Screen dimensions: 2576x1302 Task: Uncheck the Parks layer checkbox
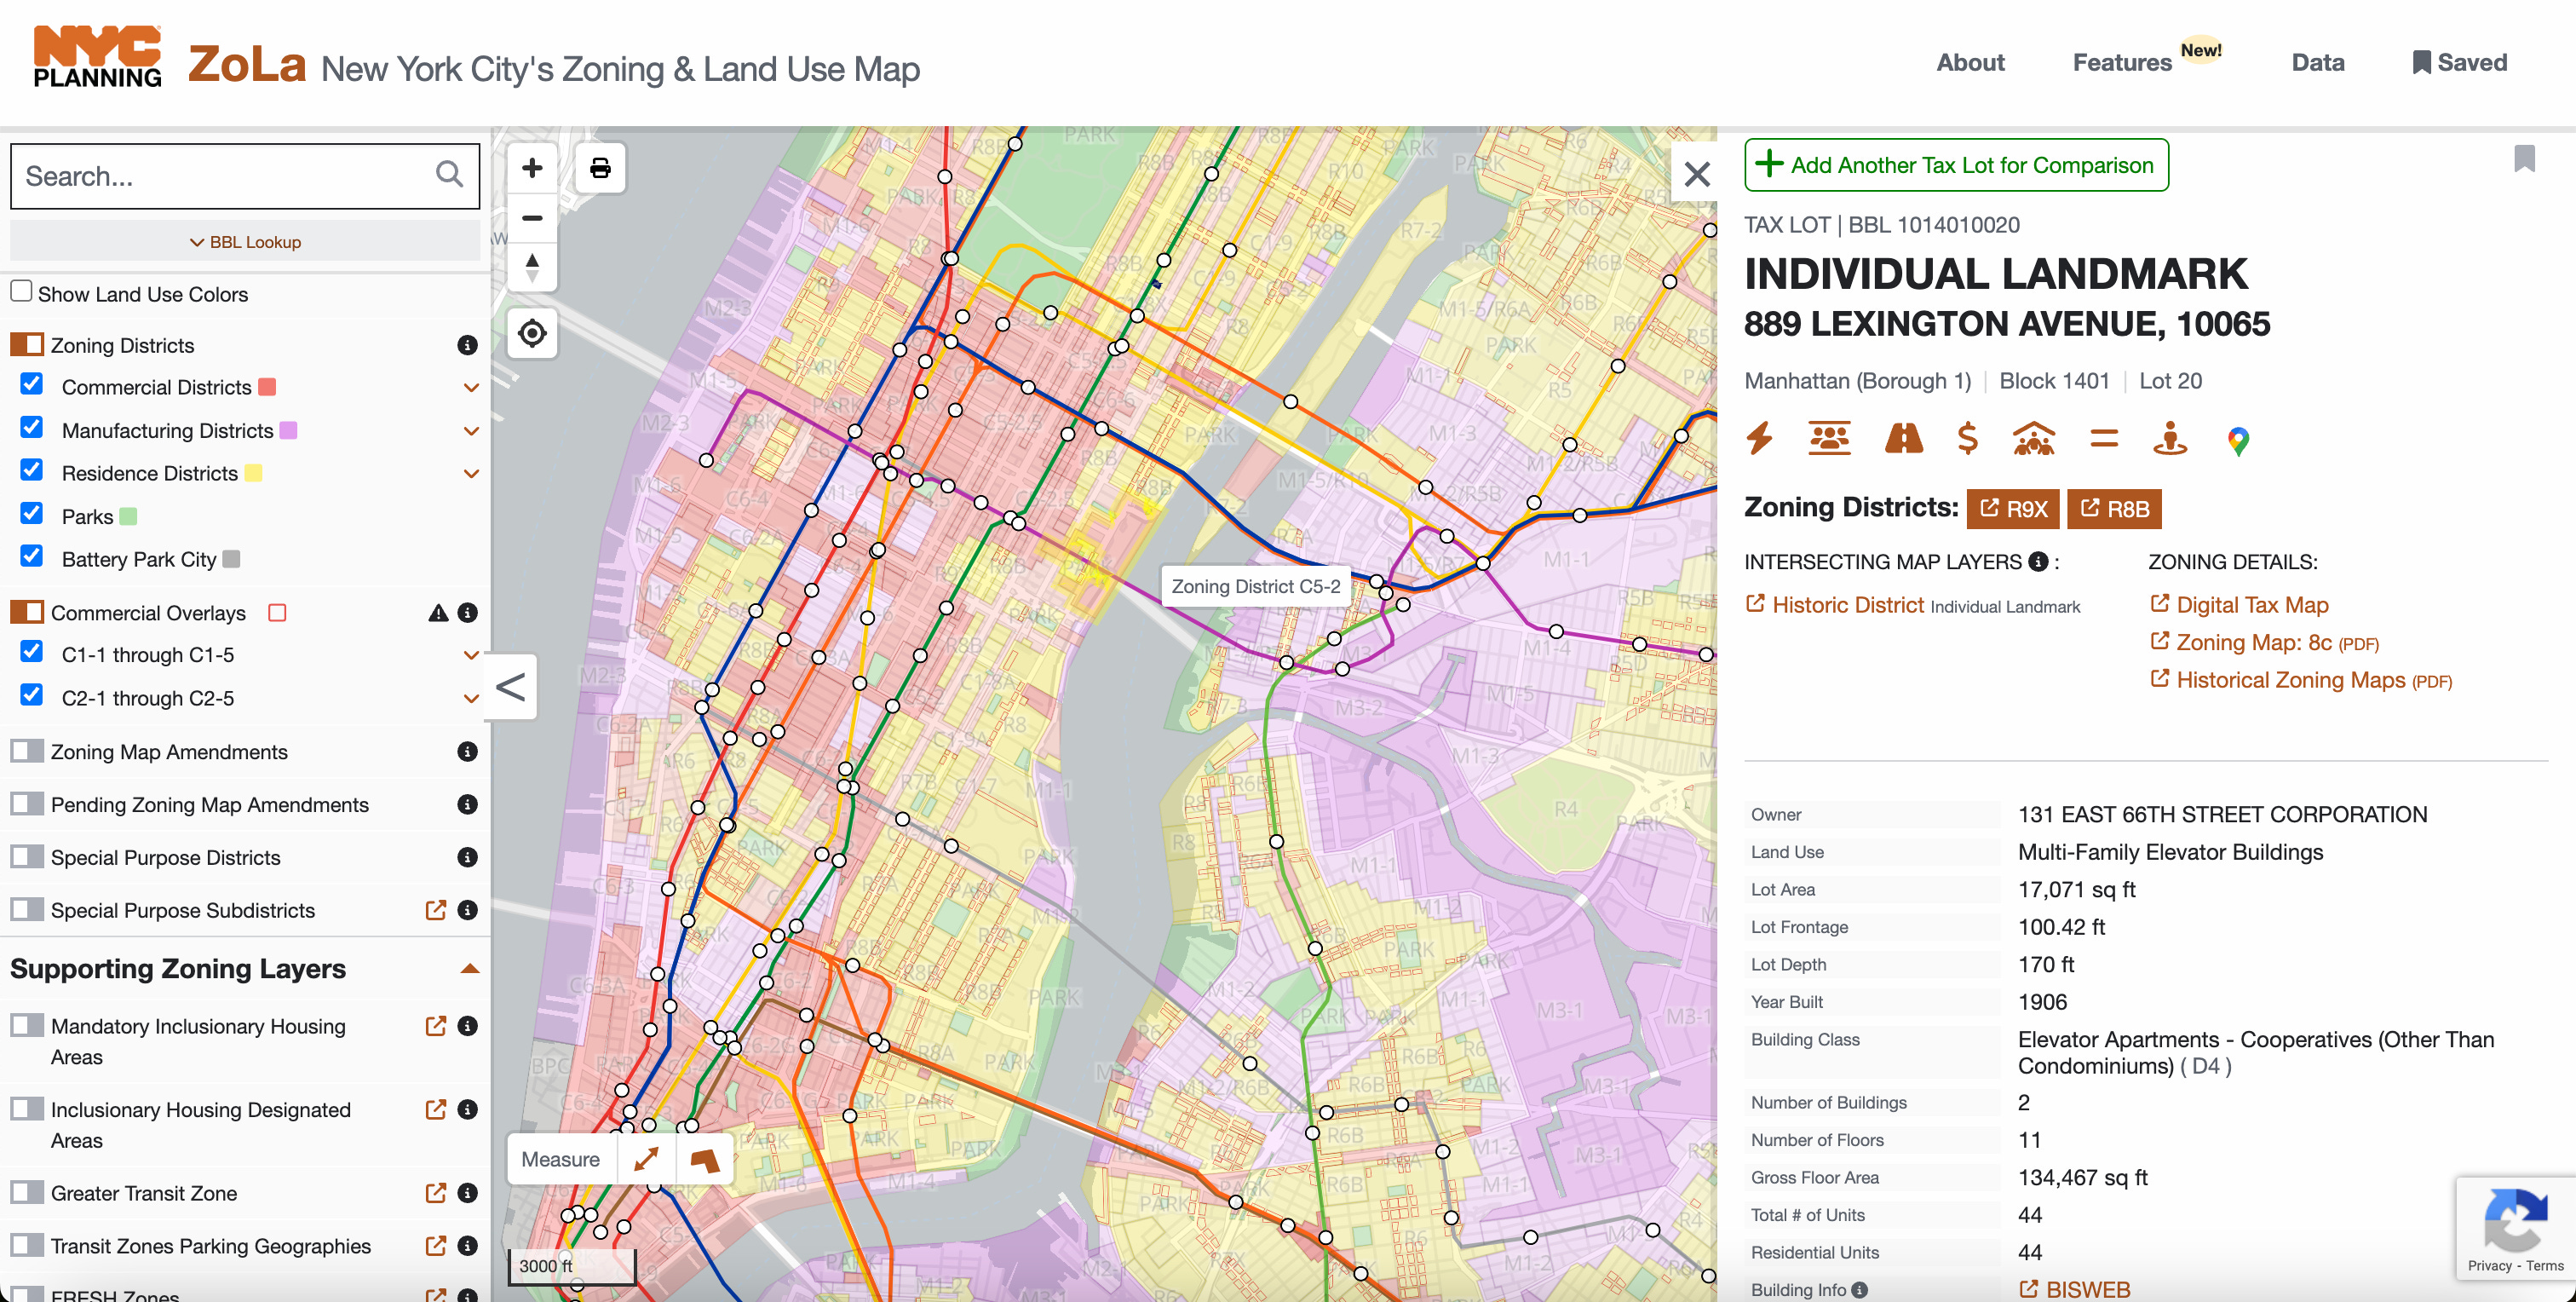point(32,515)
